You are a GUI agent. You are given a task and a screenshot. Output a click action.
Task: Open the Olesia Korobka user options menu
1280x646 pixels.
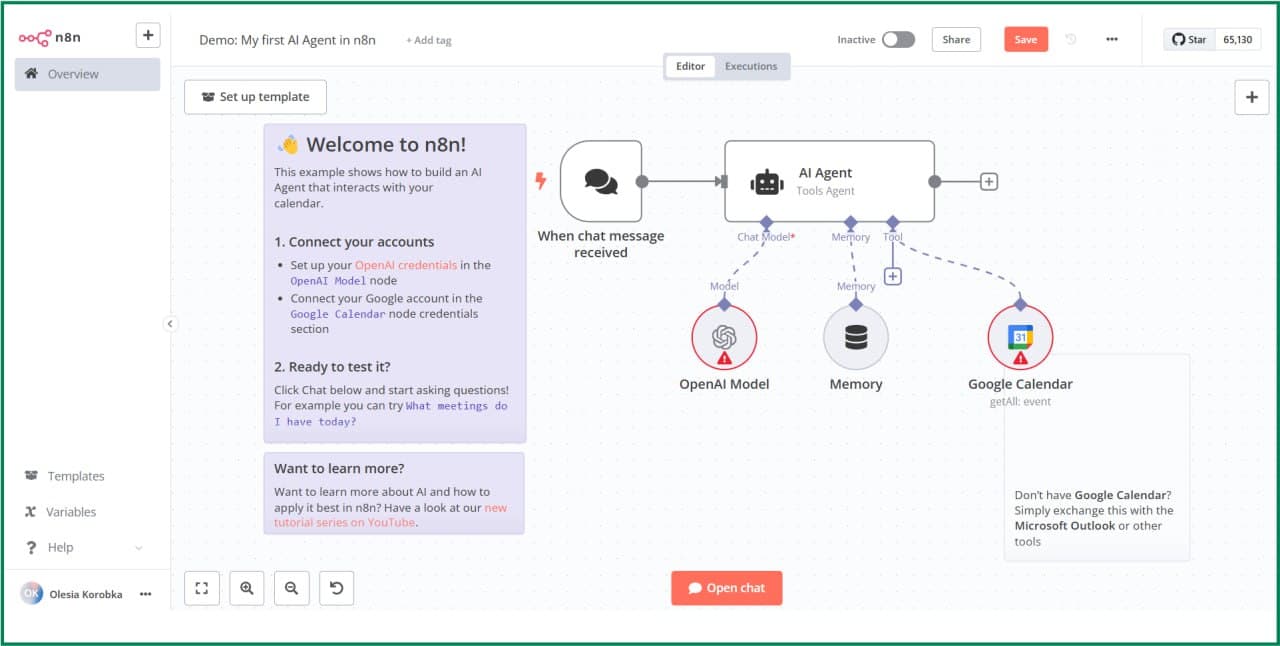pos(145,594)
